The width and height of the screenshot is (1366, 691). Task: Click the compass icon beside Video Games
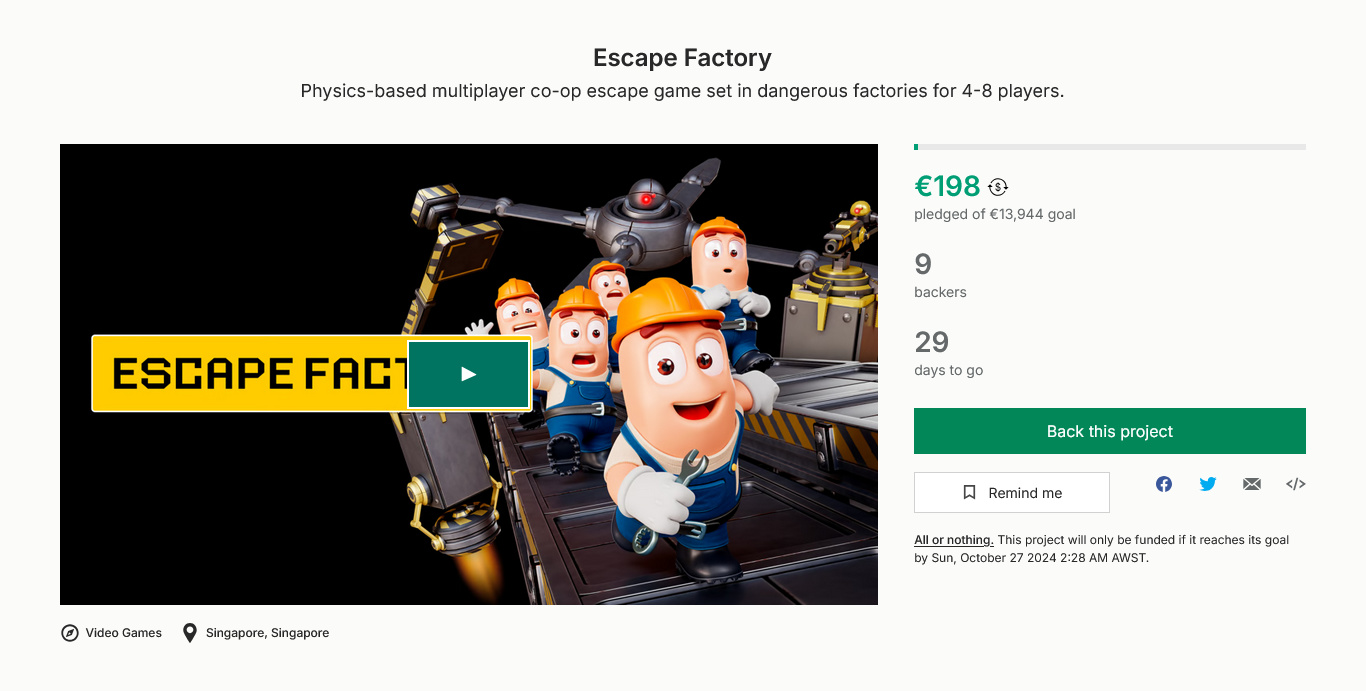point(70,633)
